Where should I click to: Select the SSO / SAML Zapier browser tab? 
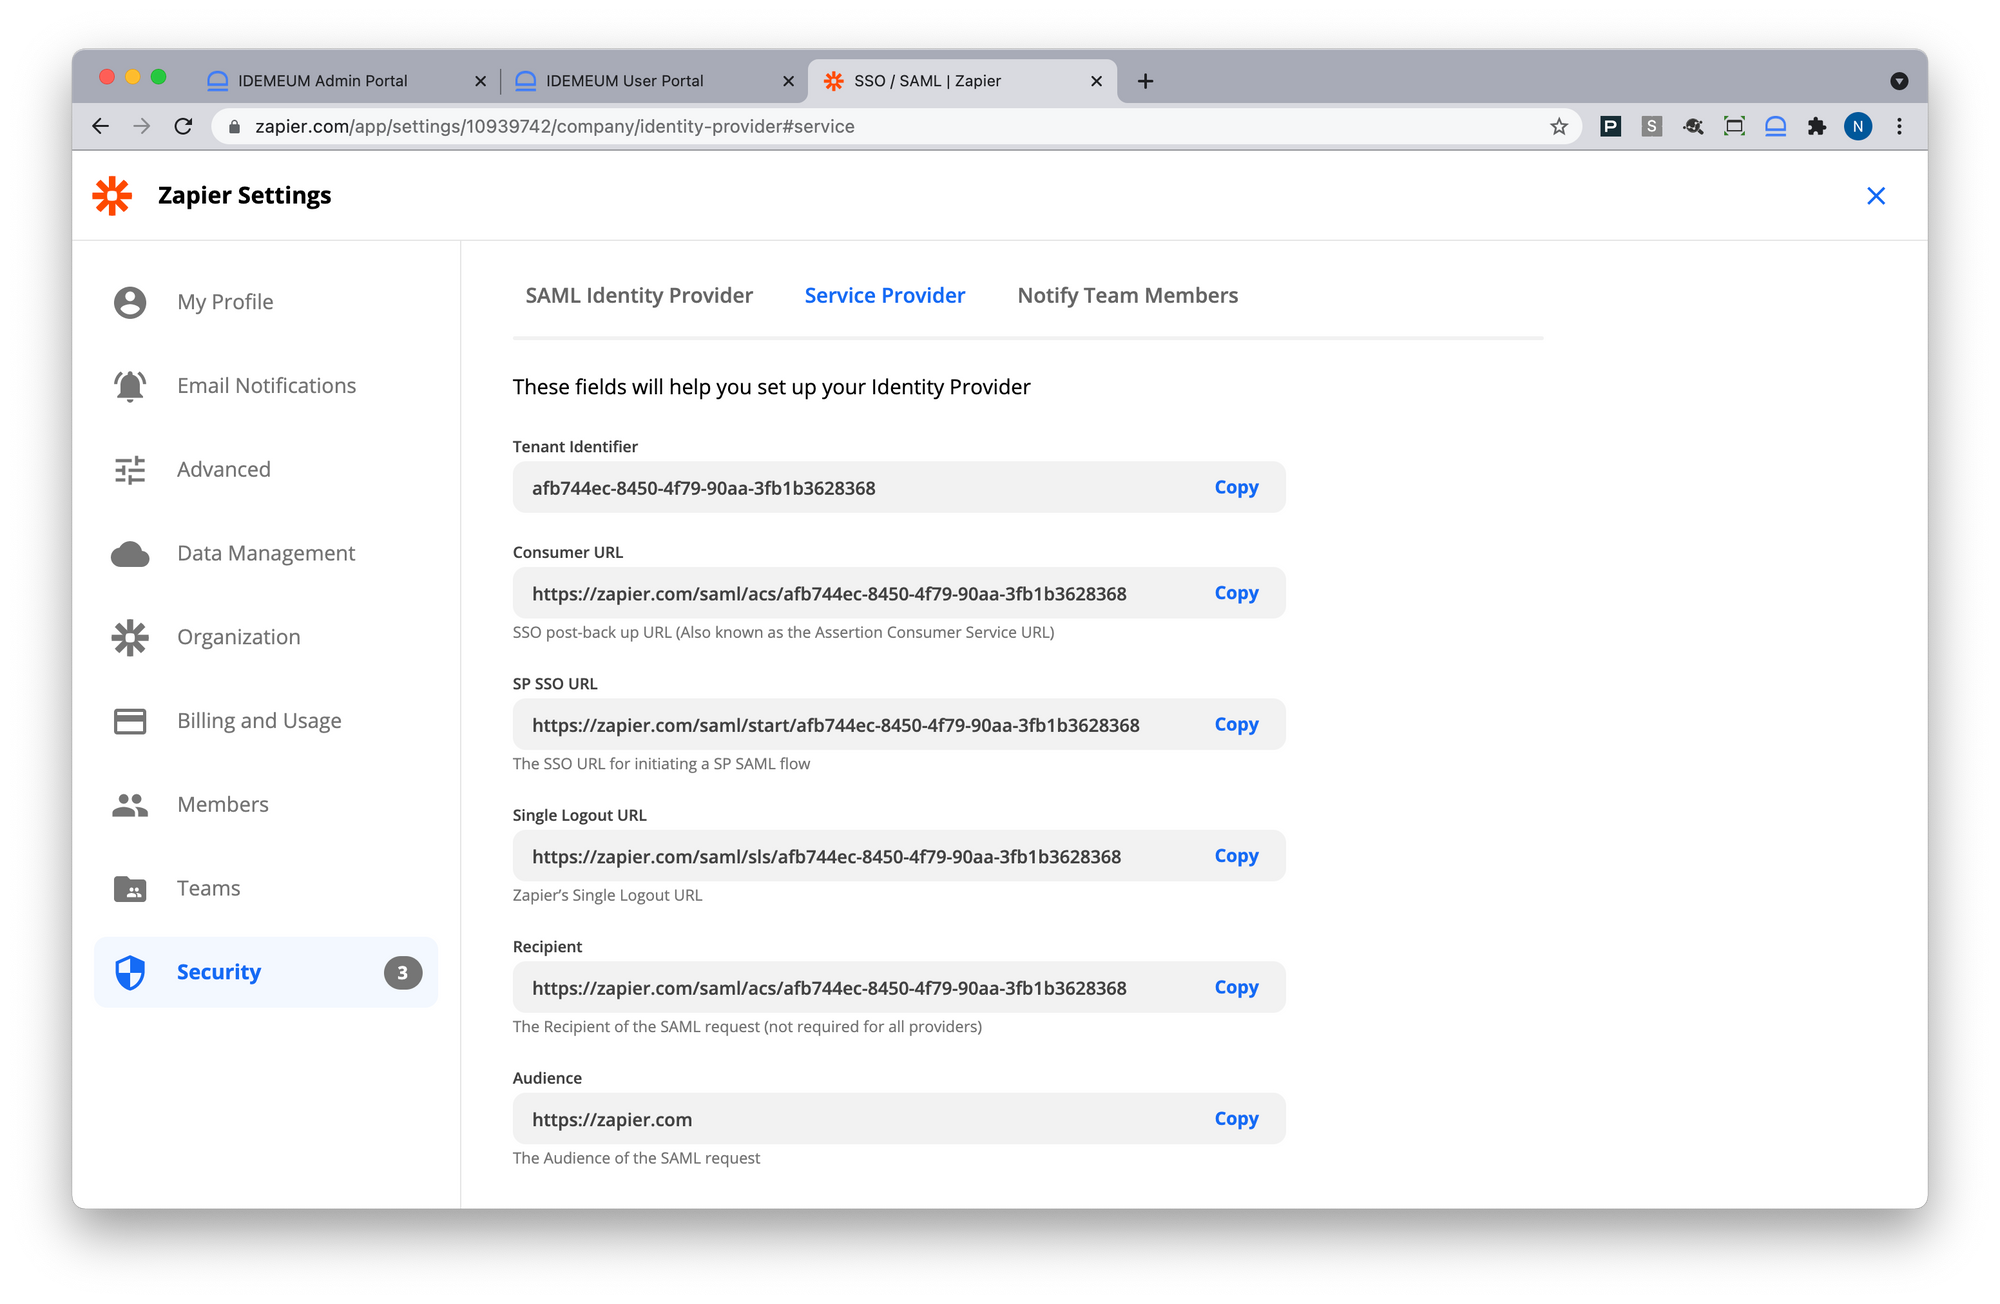(x=960, y=81)
